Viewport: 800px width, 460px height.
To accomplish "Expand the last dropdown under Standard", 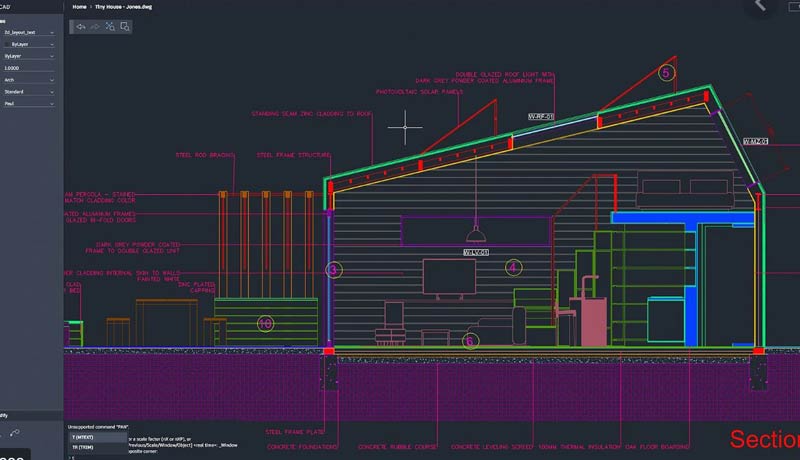I will pyautogui.click(x=28, y=104).
